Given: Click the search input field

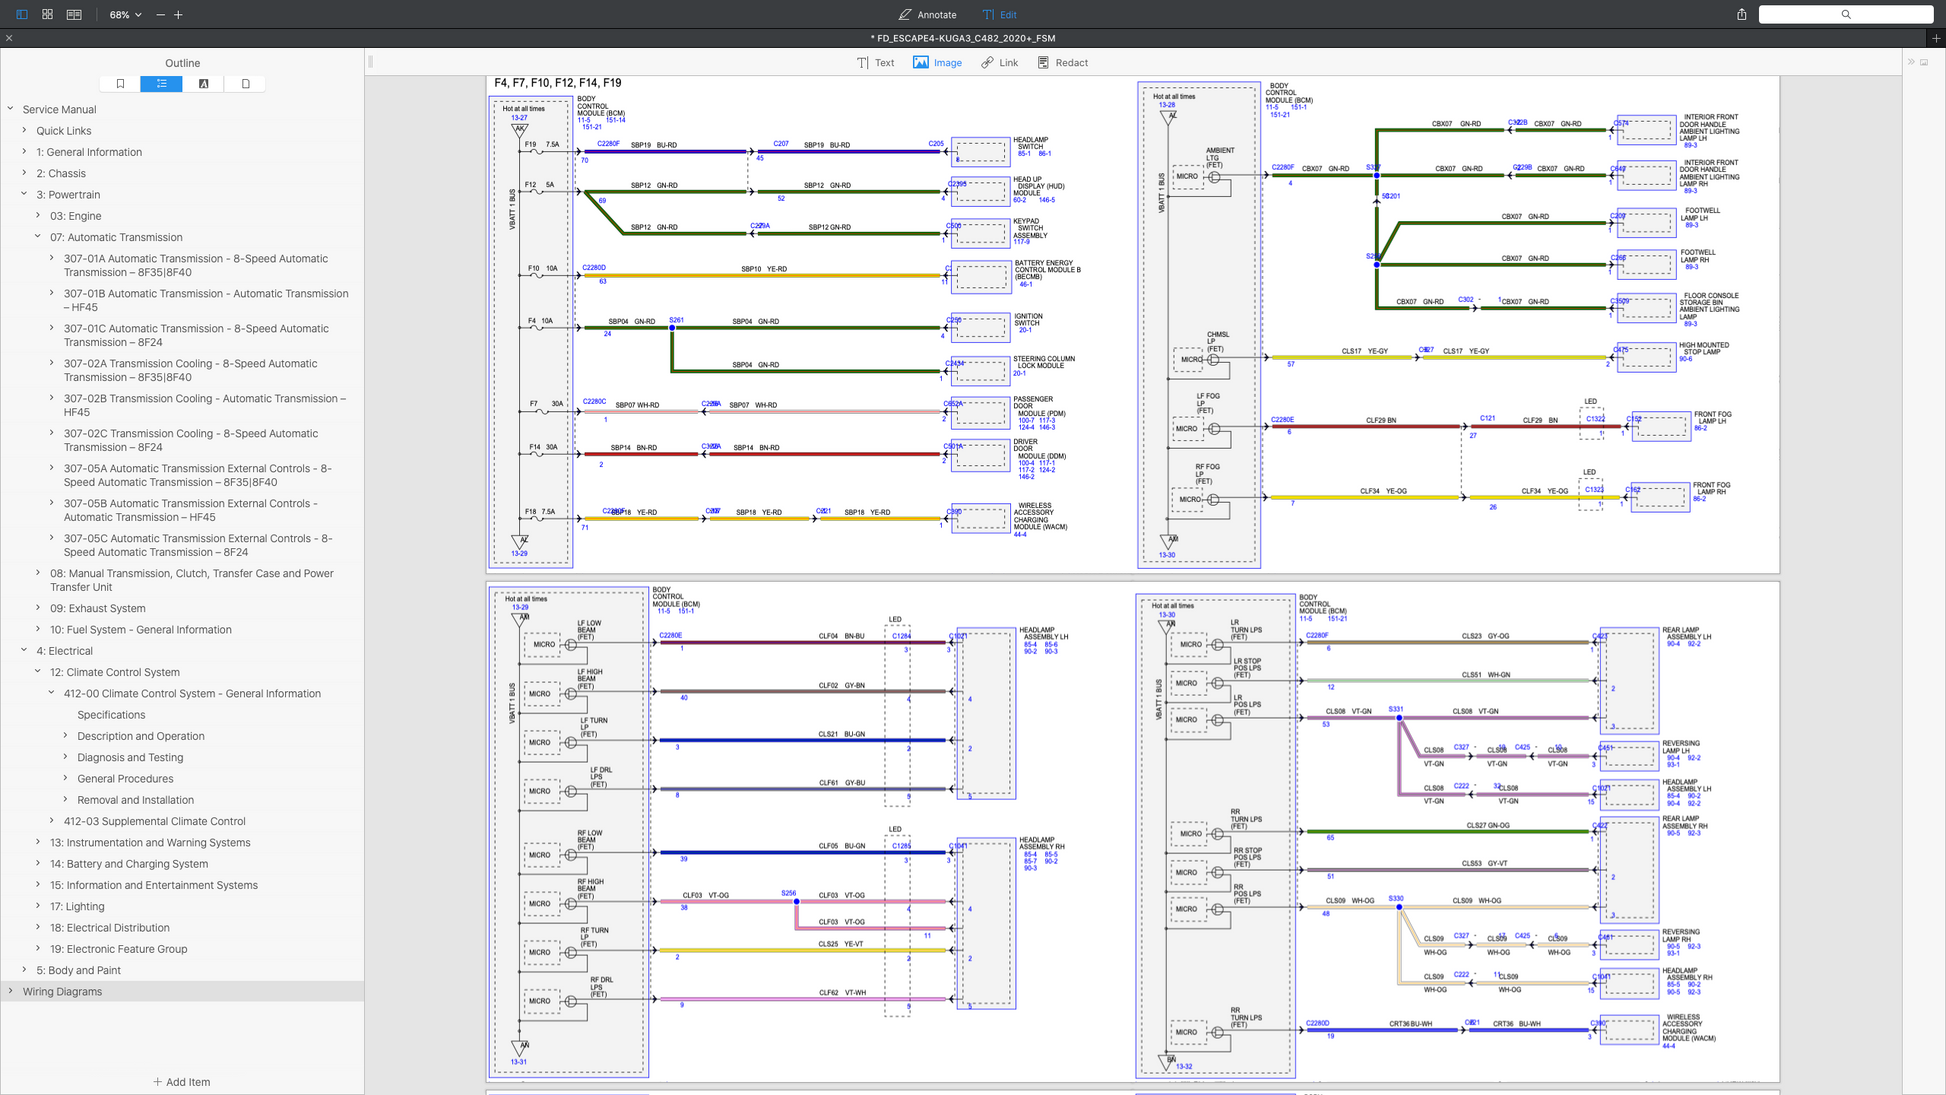Looking at the screenshot, I should [x=1845, y=15].
